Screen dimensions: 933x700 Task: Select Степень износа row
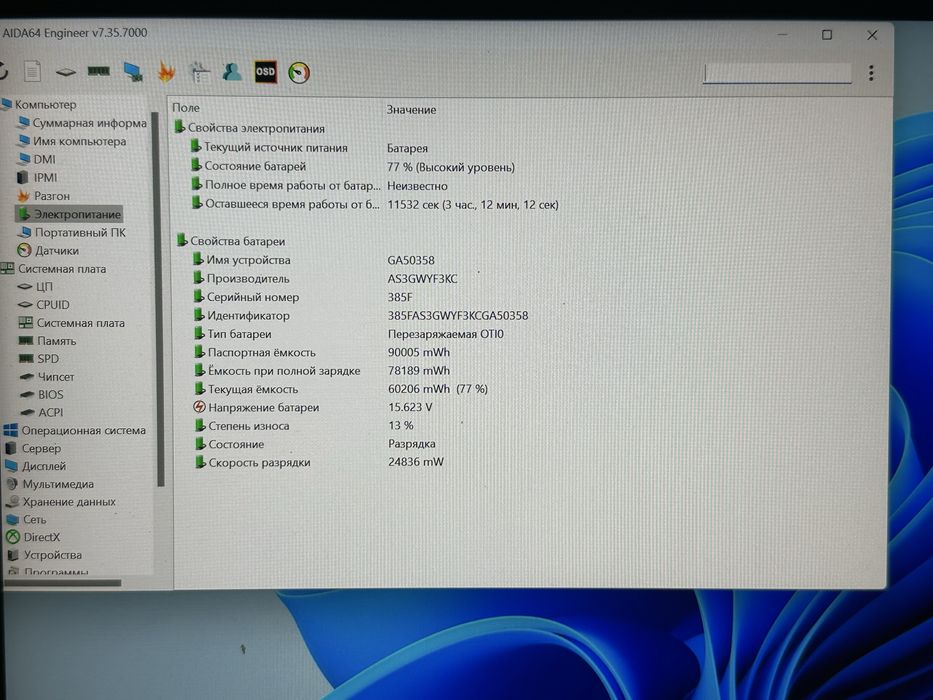click(305, 426)
